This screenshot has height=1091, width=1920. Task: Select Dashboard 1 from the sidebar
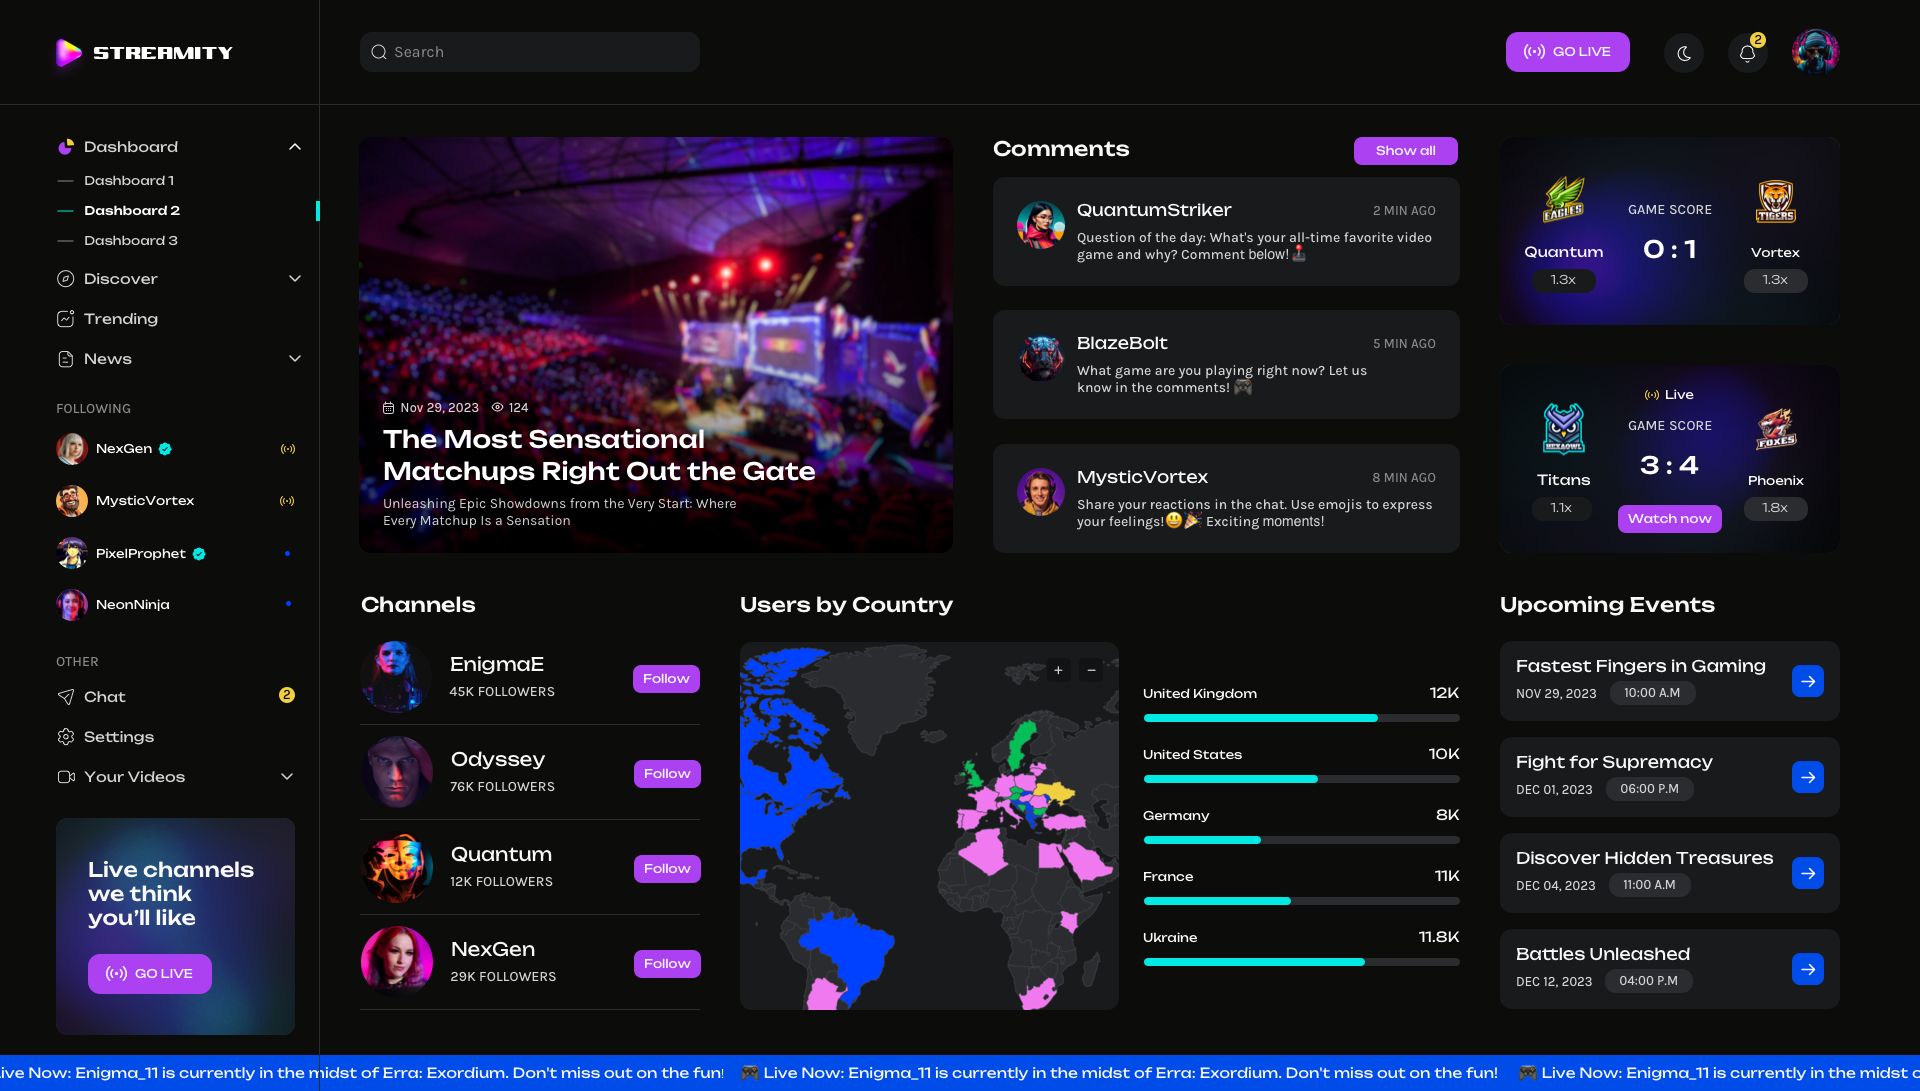click(129, 180)
